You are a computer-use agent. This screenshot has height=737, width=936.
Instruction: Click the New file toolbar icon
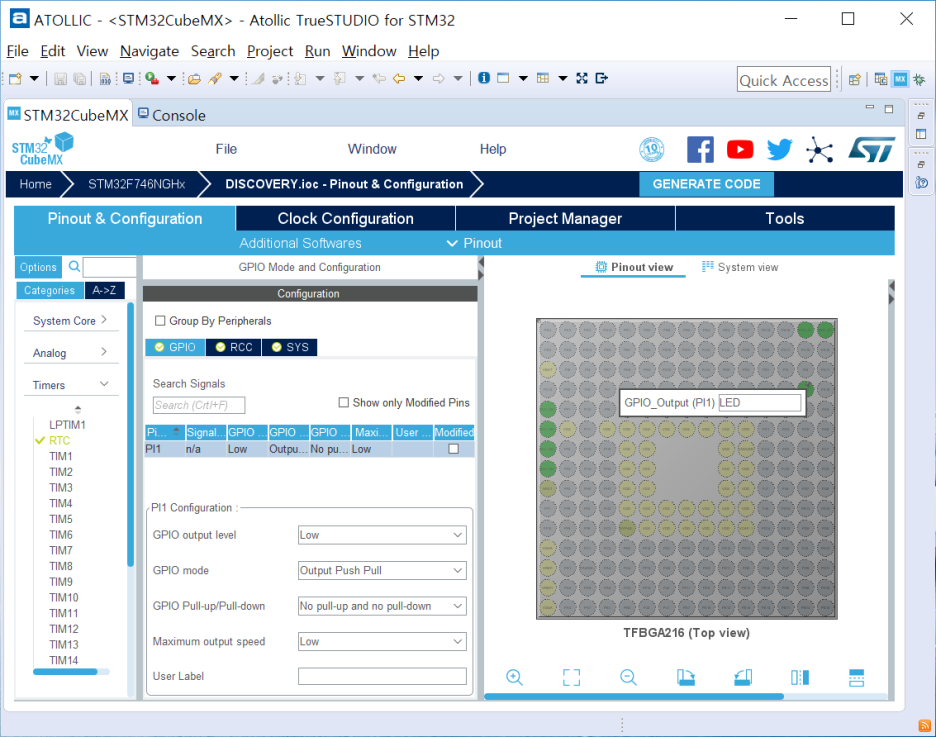point(16,79)
